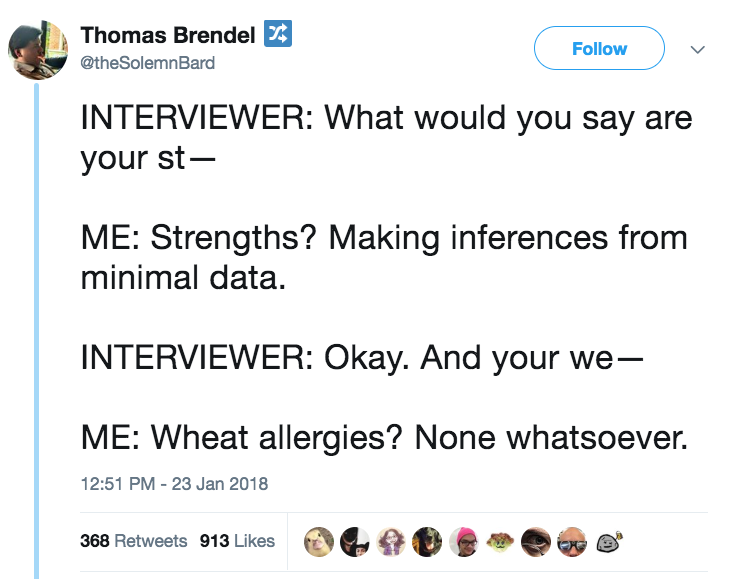View the 368 Retweets list
The width and height of the screenshot is (732, 579).
[x=133, y=540]
